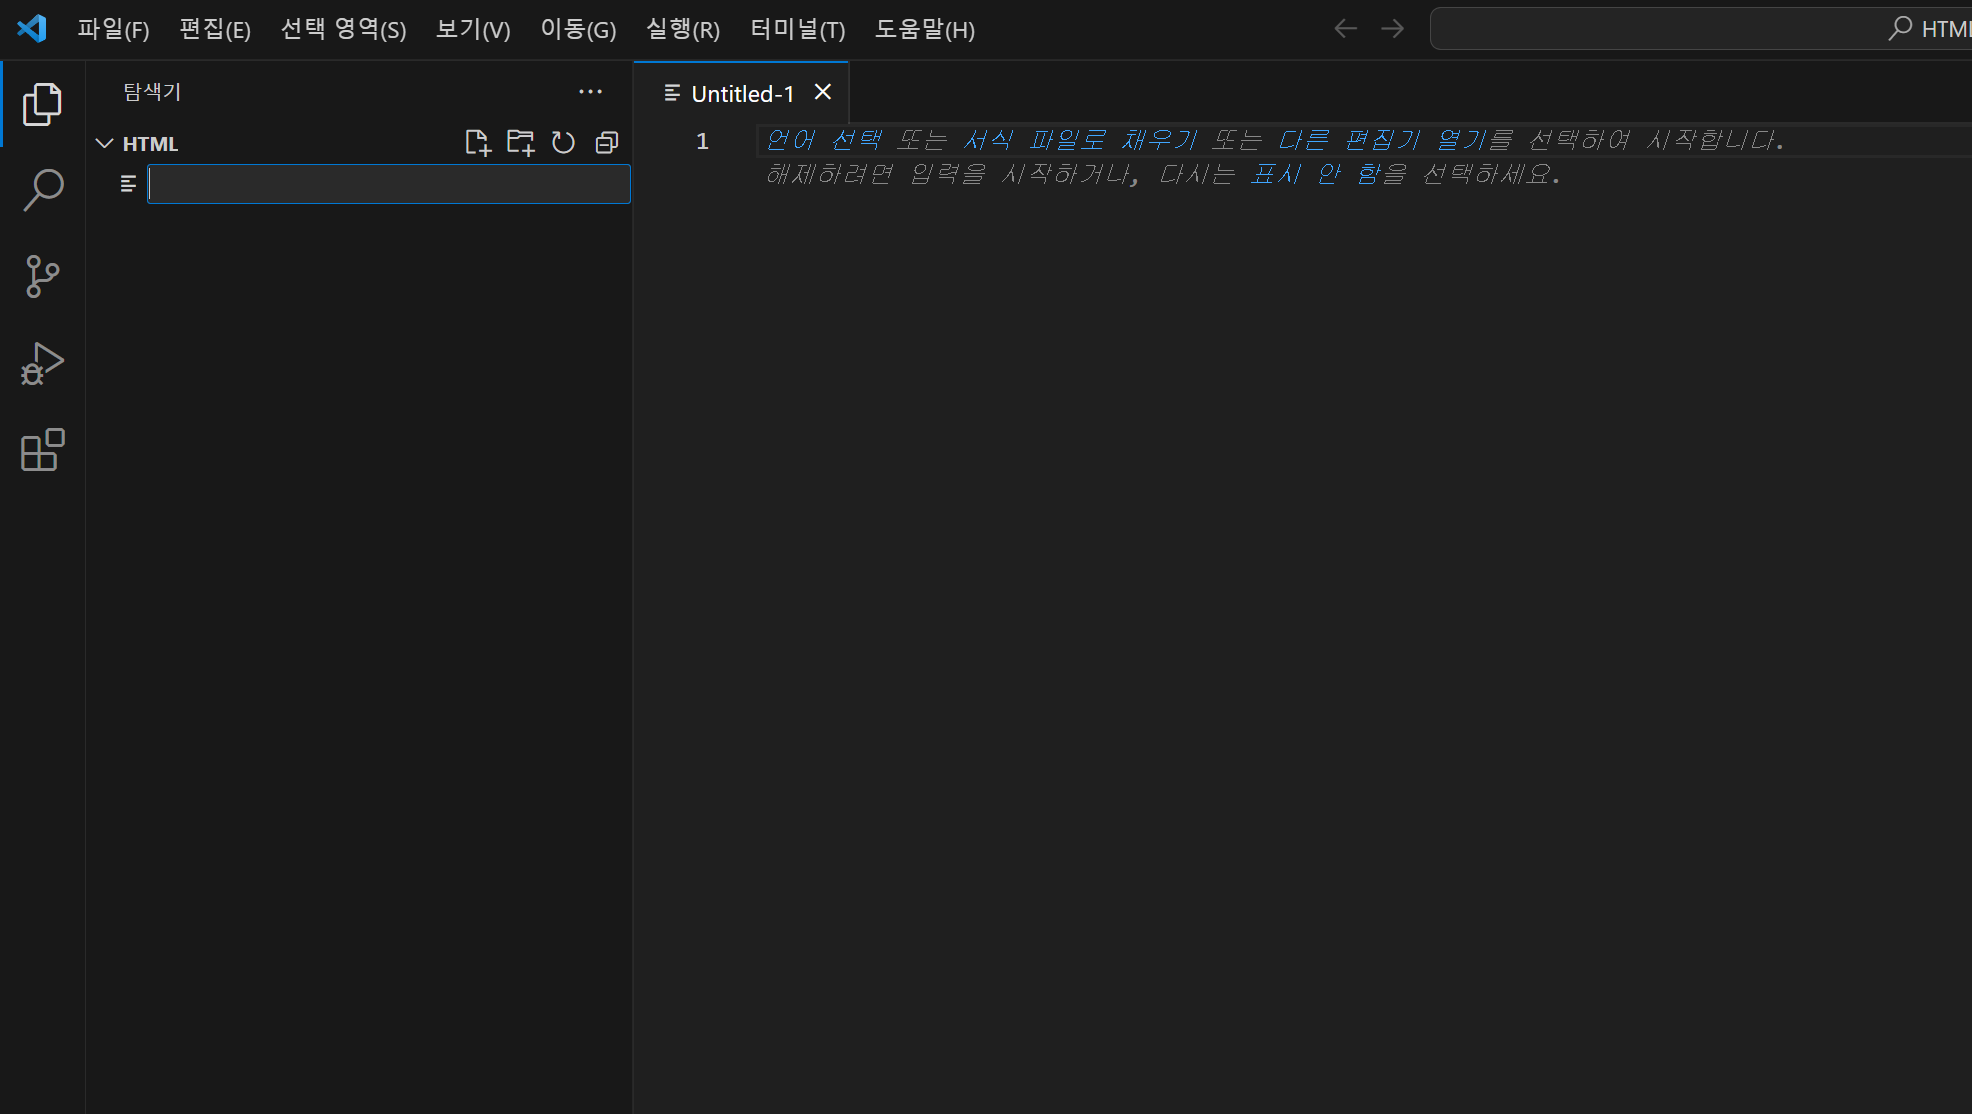
Task: Close the Untitled-1 editor tab
Action: point(823,92)
